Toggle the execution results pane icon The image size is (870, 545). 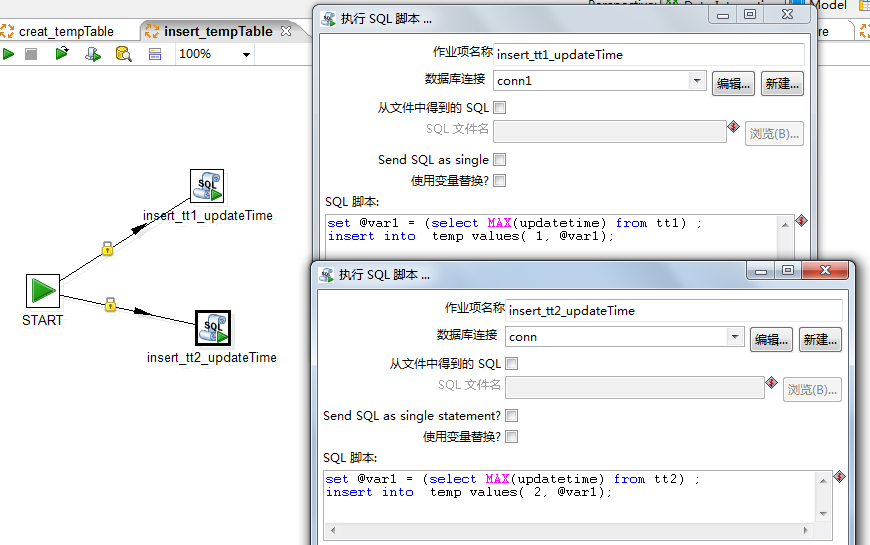pos(155,54)
